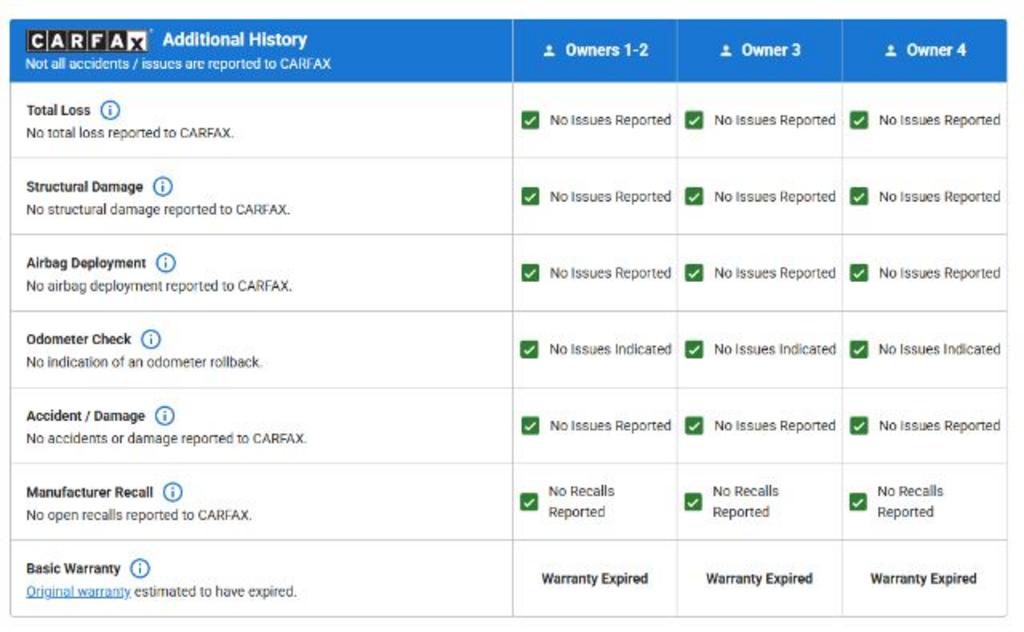Open info icon beside Total Loss
The image size is (1024, 632).
pos(110,110)
